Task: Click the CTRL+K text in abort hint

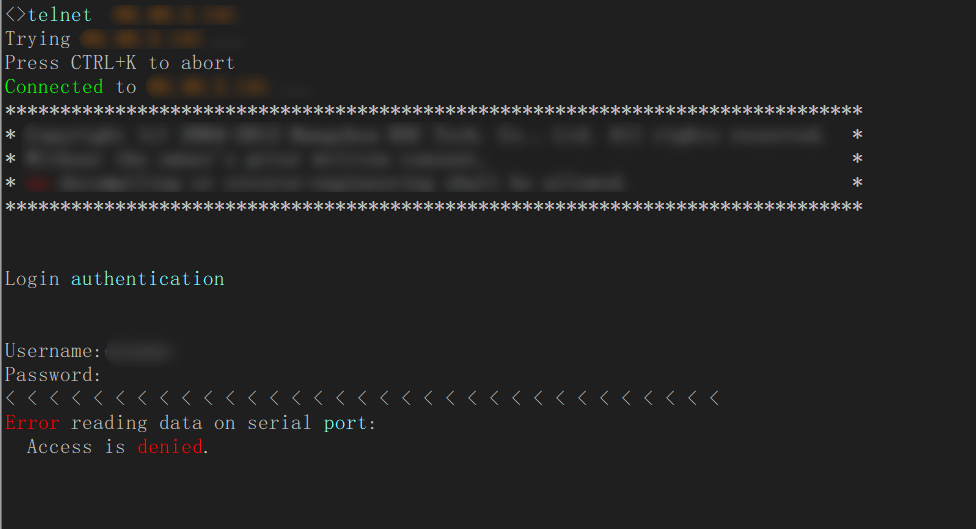Action: 104,63
